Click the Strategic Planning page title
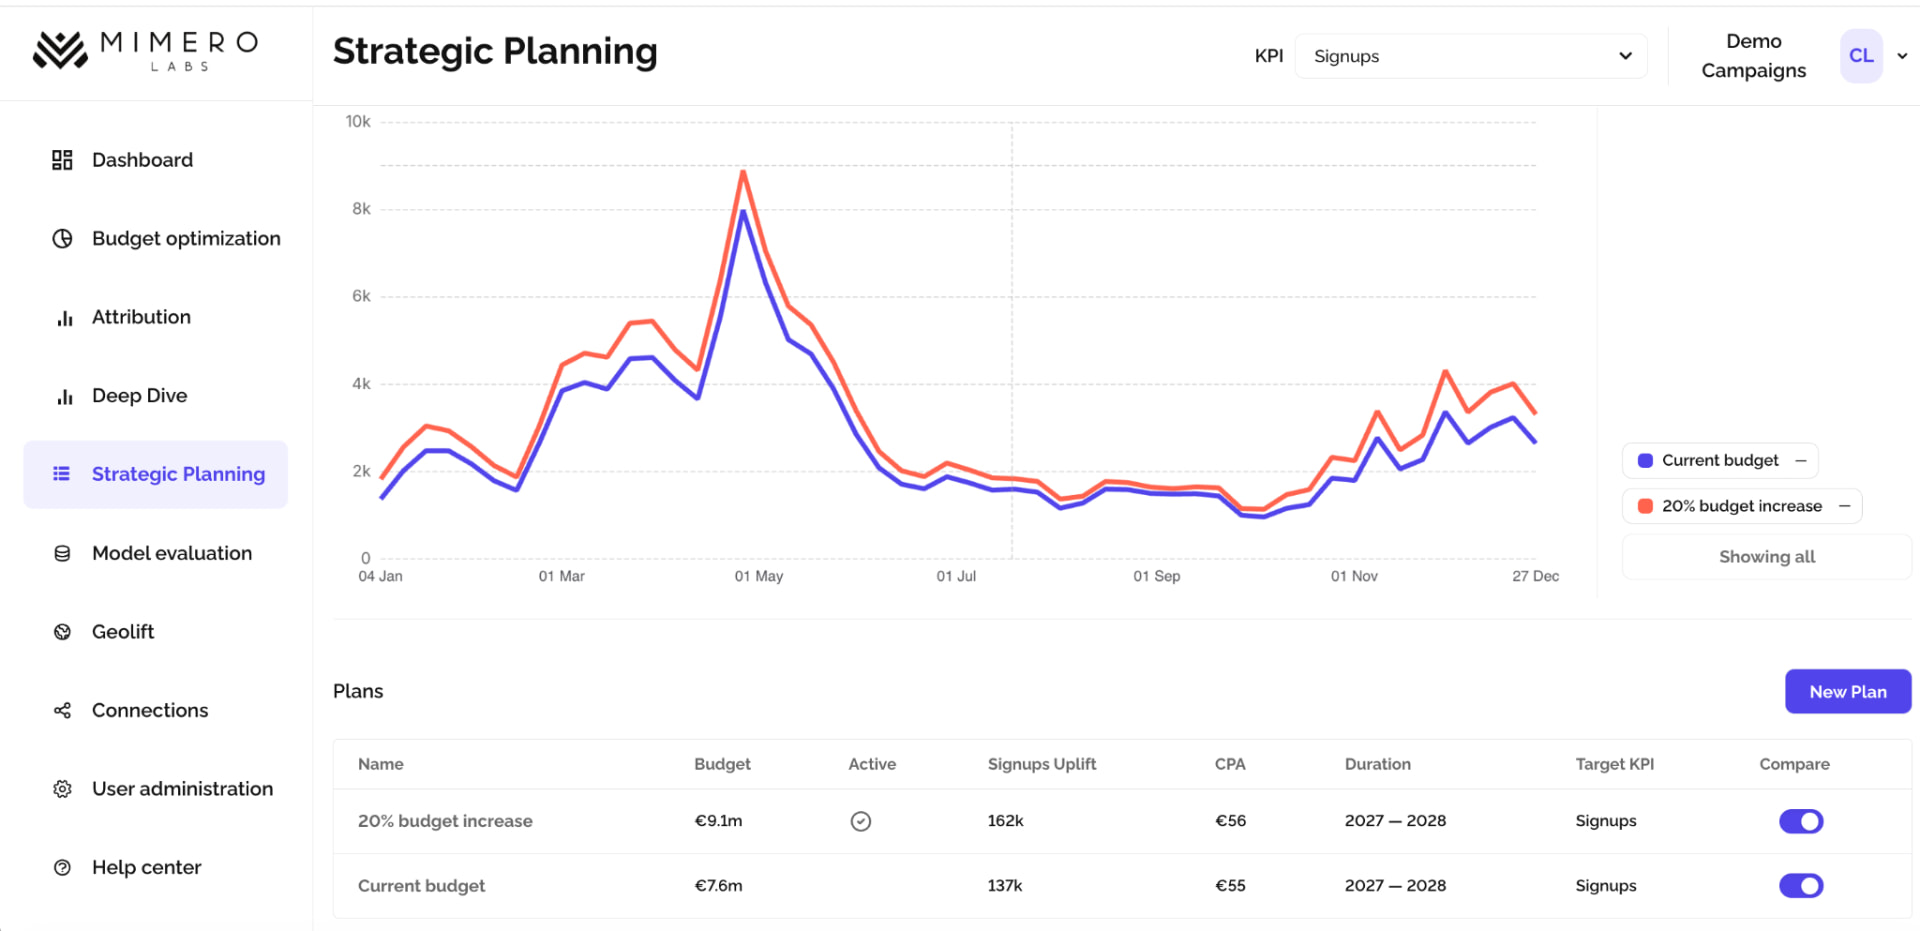This screenshot has width=1920, height=931. 495,51
